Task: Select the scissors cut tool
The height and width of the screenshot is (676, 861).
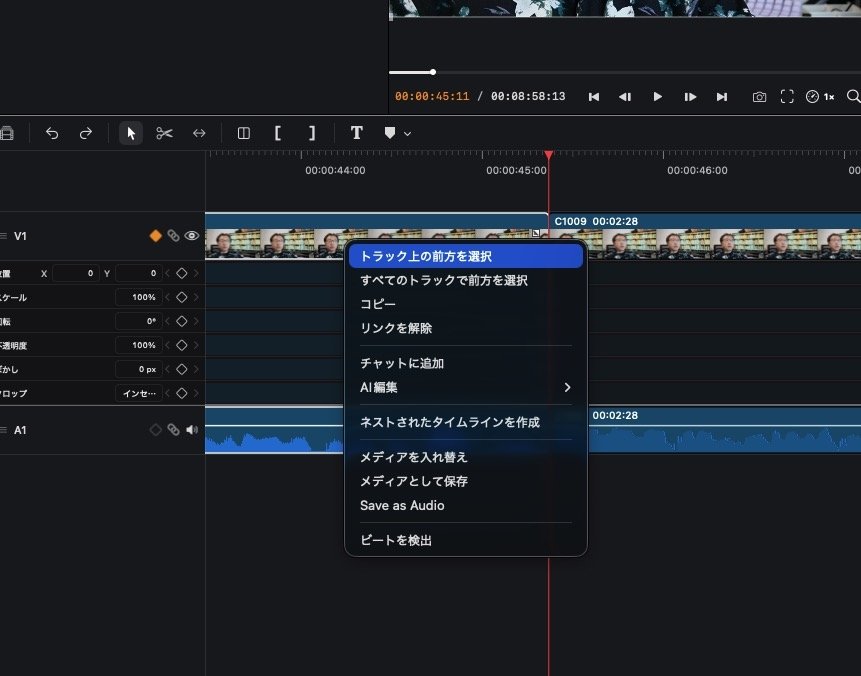Action: pos(164,133)
